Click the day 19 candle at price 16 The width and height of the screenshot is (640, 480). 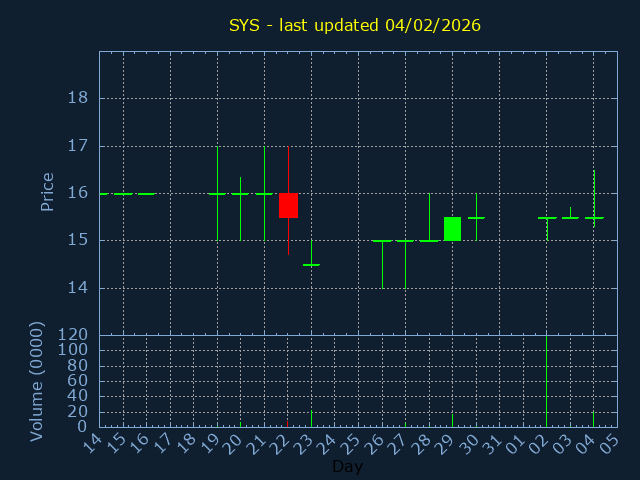pos(217,193)
